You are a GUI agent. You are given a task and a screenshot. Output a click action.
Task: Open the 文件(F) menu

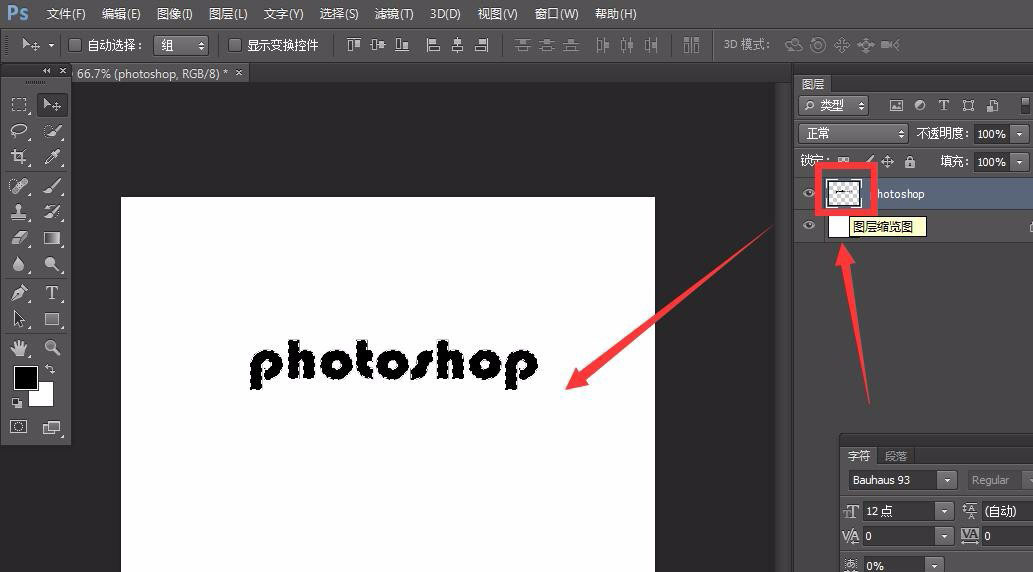[x=66, y=13]
